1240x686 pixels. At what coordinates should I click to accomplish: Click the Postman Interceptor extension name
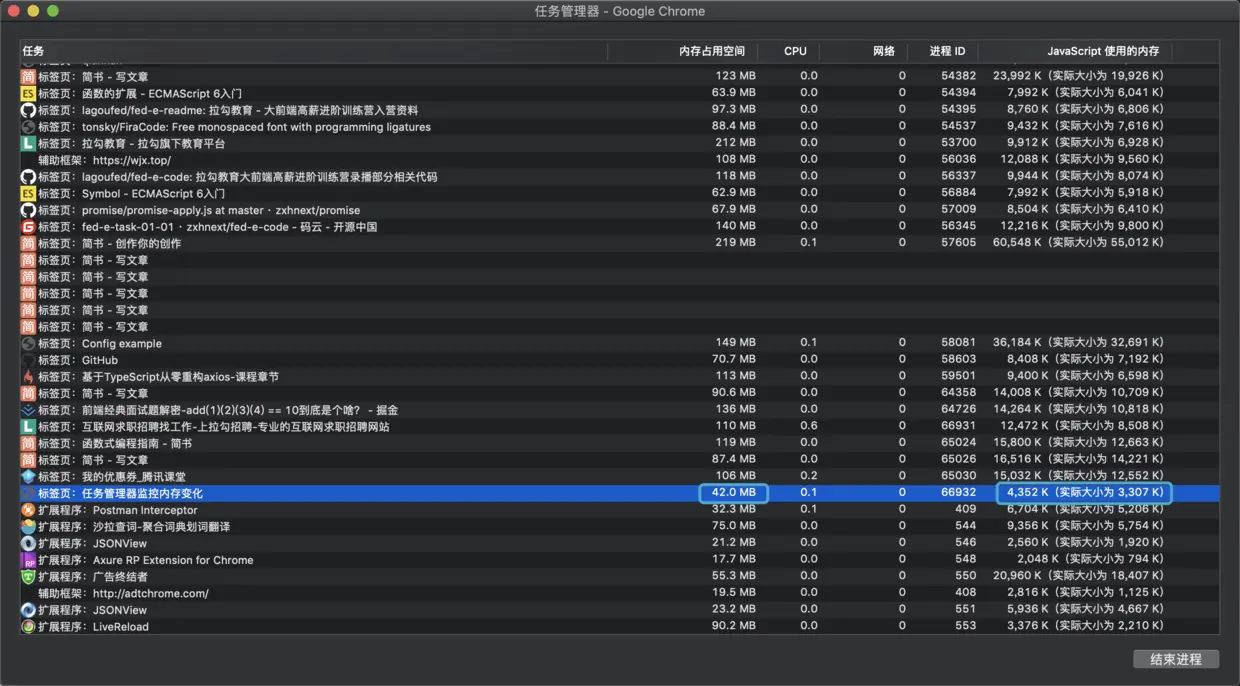145,510
